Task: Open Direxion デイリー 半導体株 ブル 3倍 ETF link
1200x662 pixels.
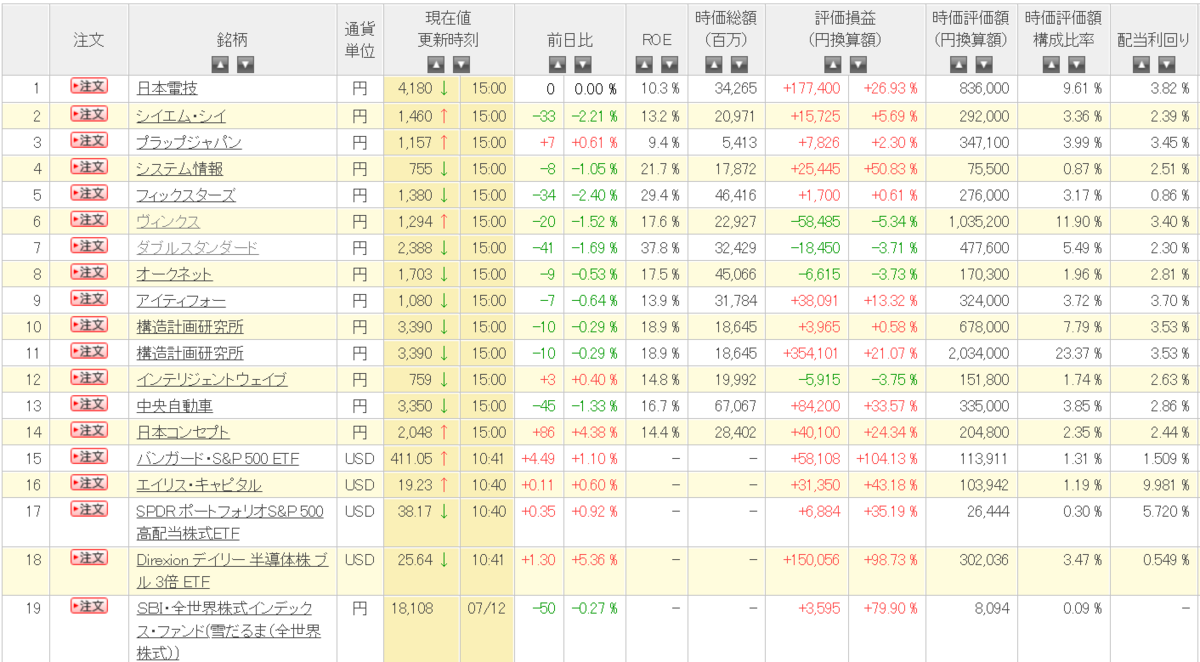Action: (232, 571)
